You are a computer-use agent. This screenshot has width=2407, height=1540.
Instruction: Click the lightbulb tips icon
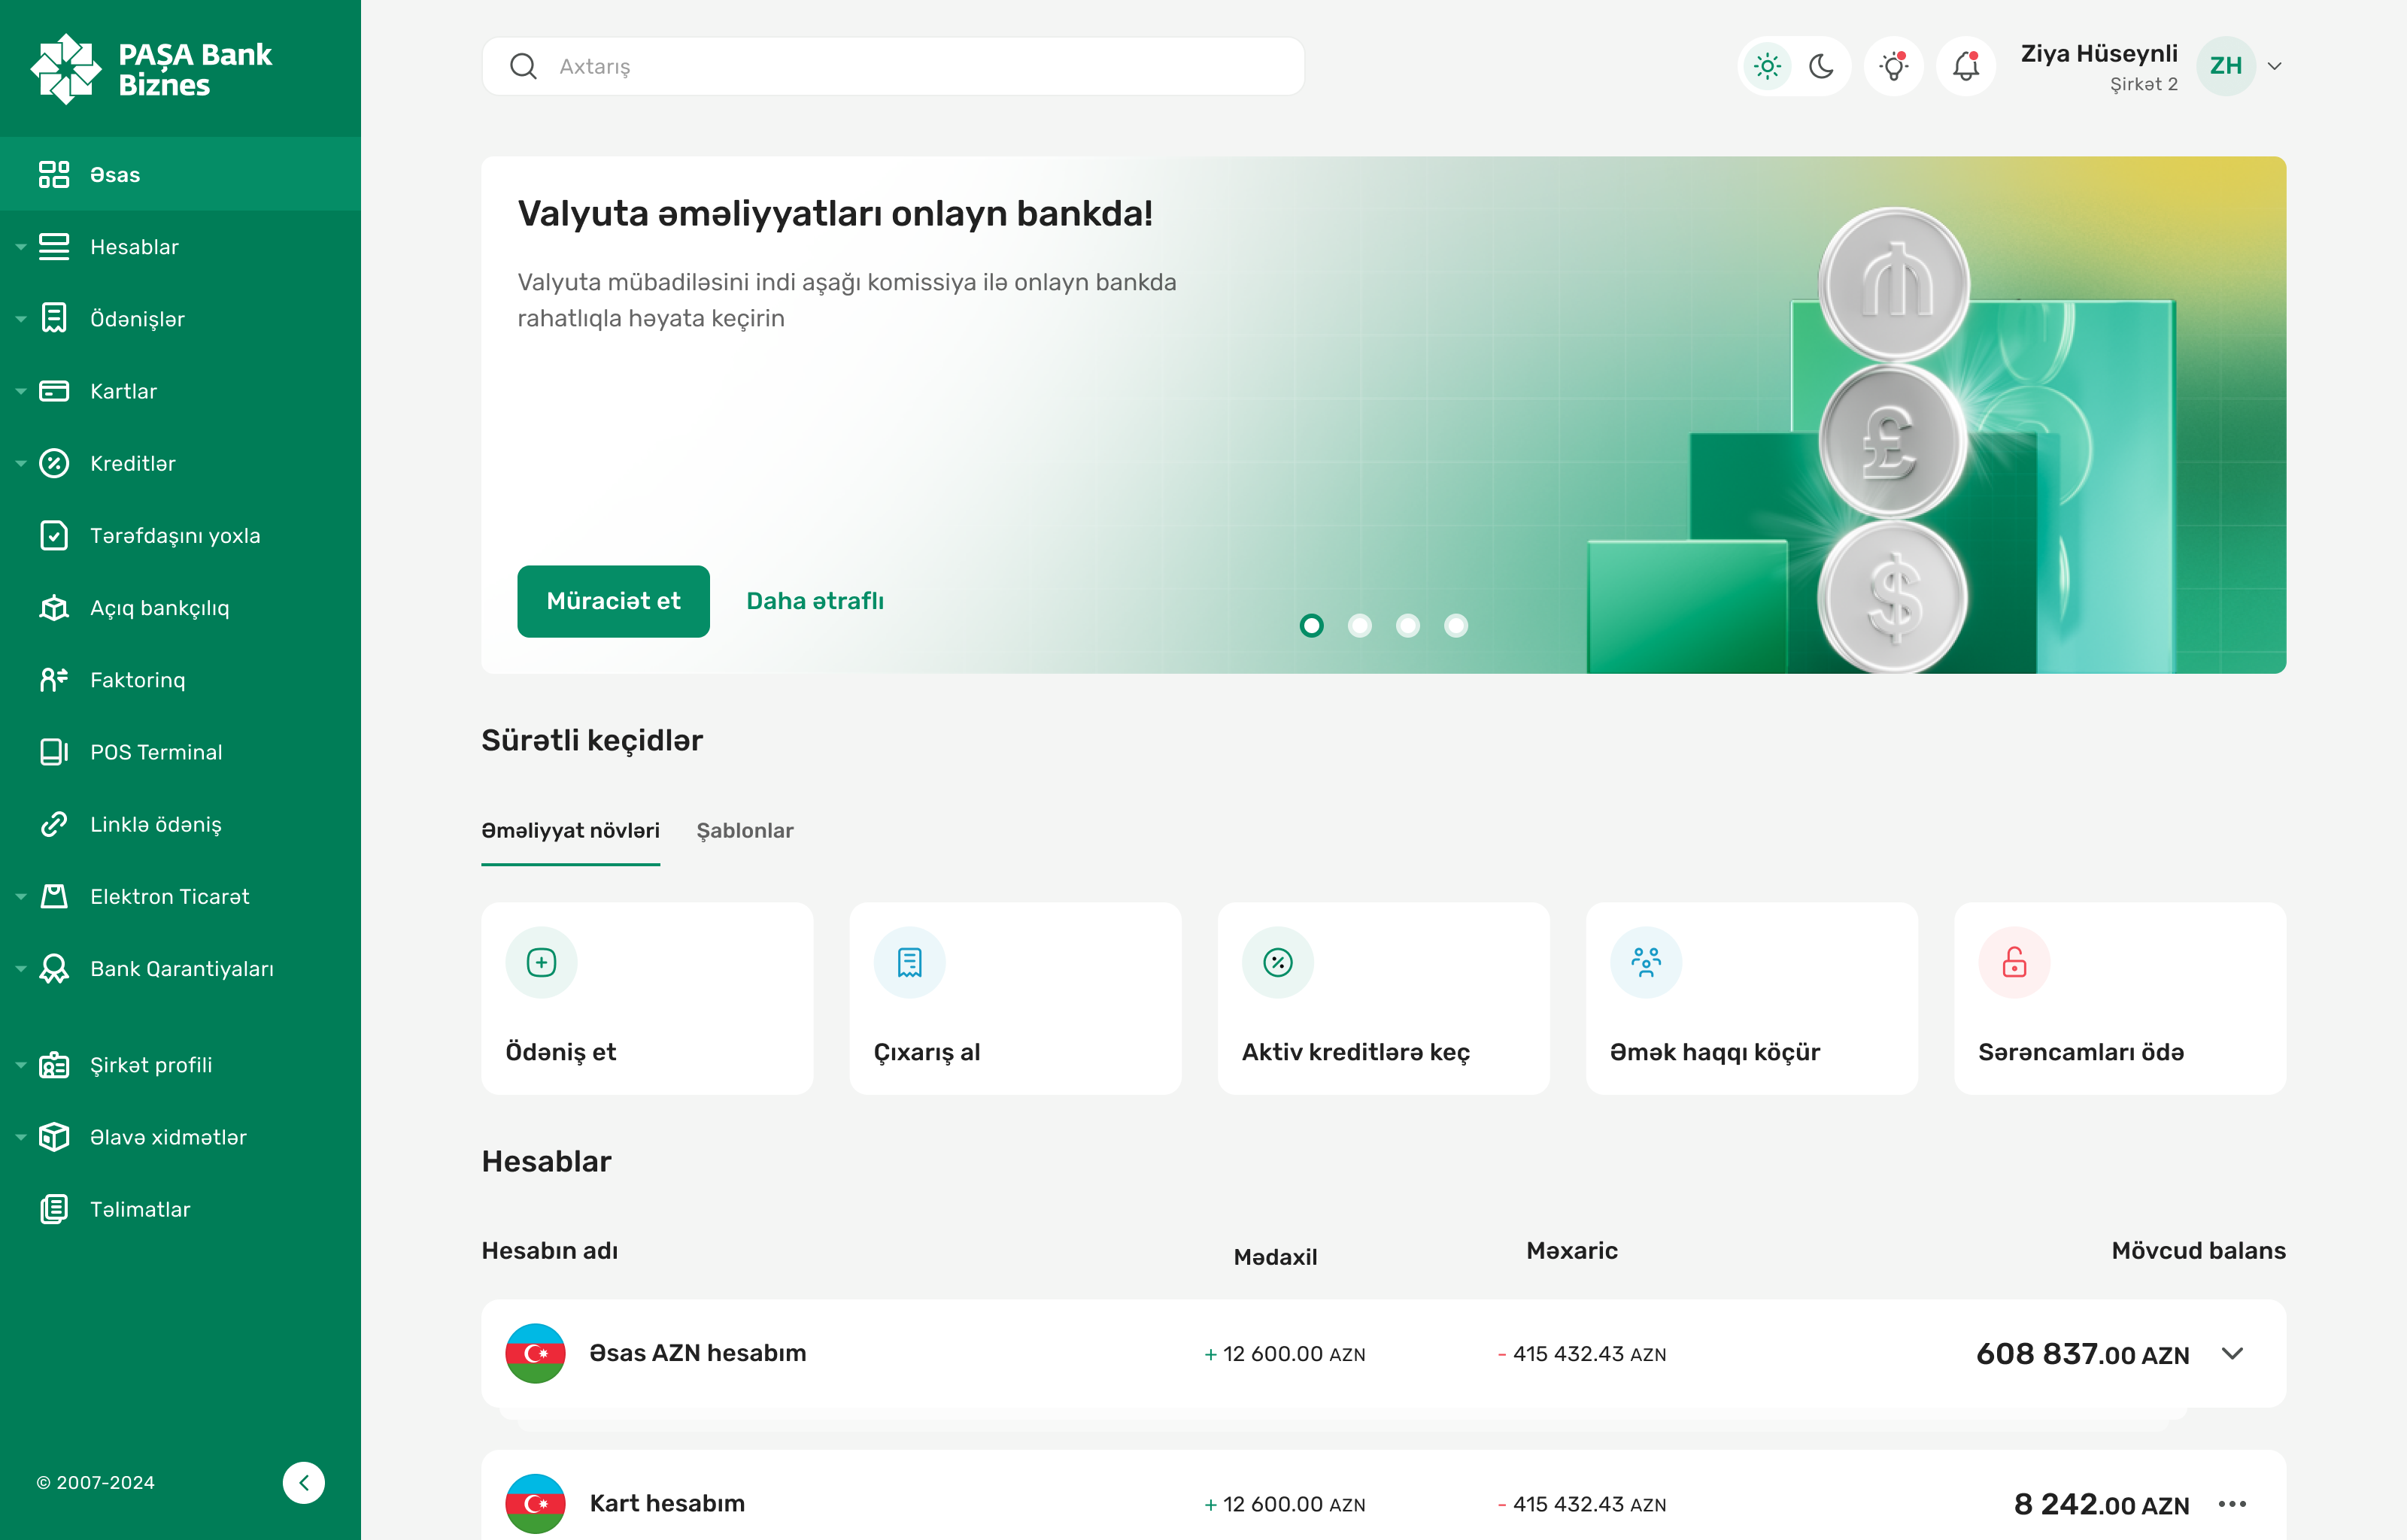pos(1893,66)
